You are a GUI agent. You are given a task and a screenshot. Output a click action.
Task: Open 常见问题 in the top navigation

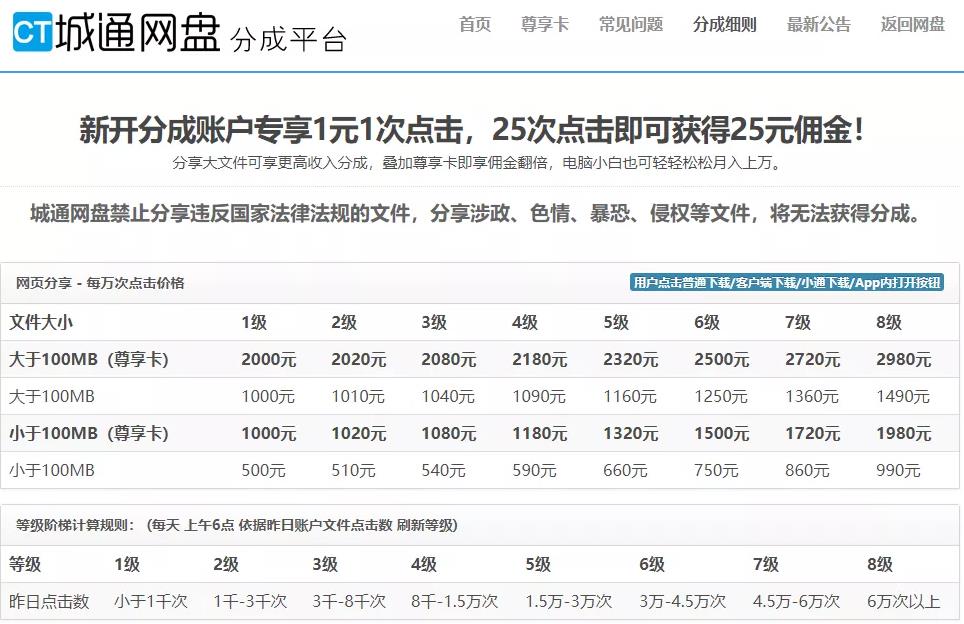point(631,25)
